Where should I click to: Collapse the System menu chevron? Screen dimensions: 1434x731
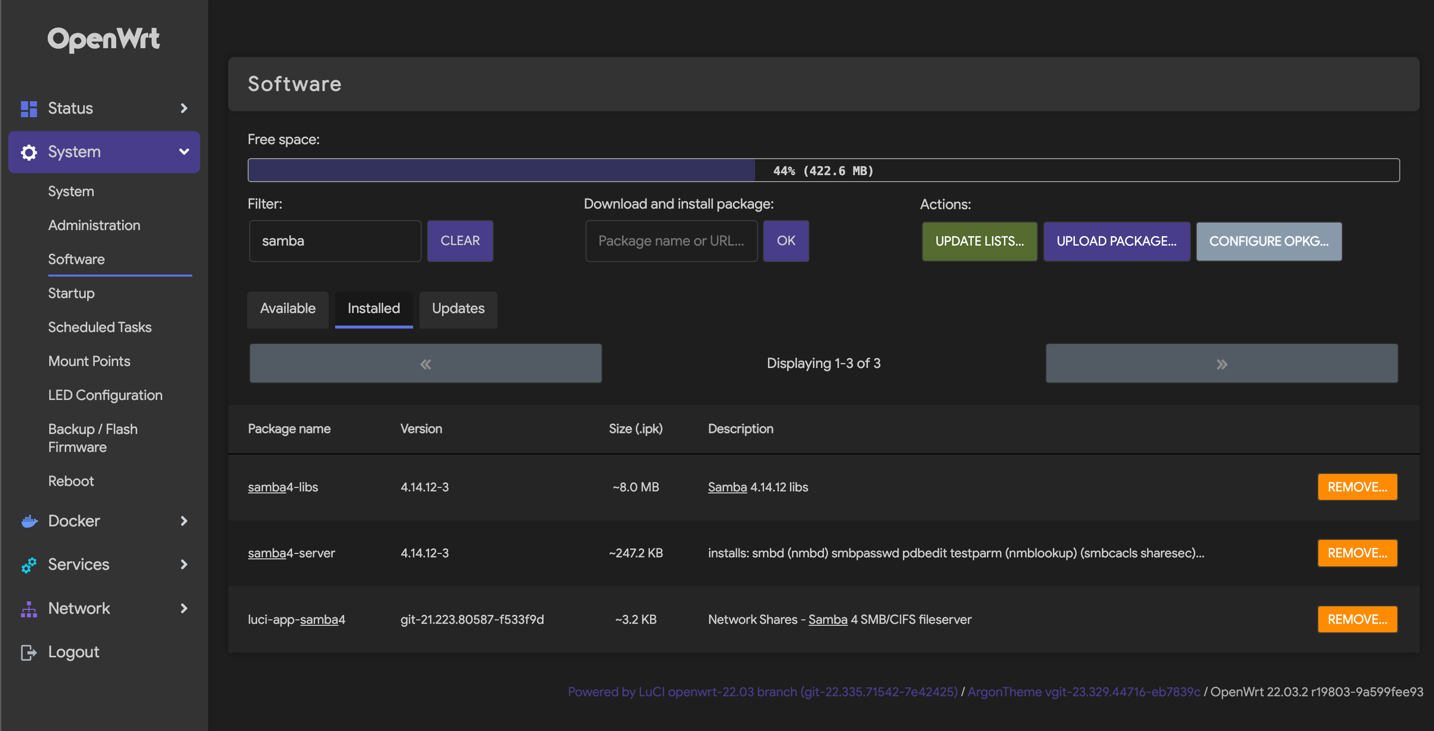[184, 152]
